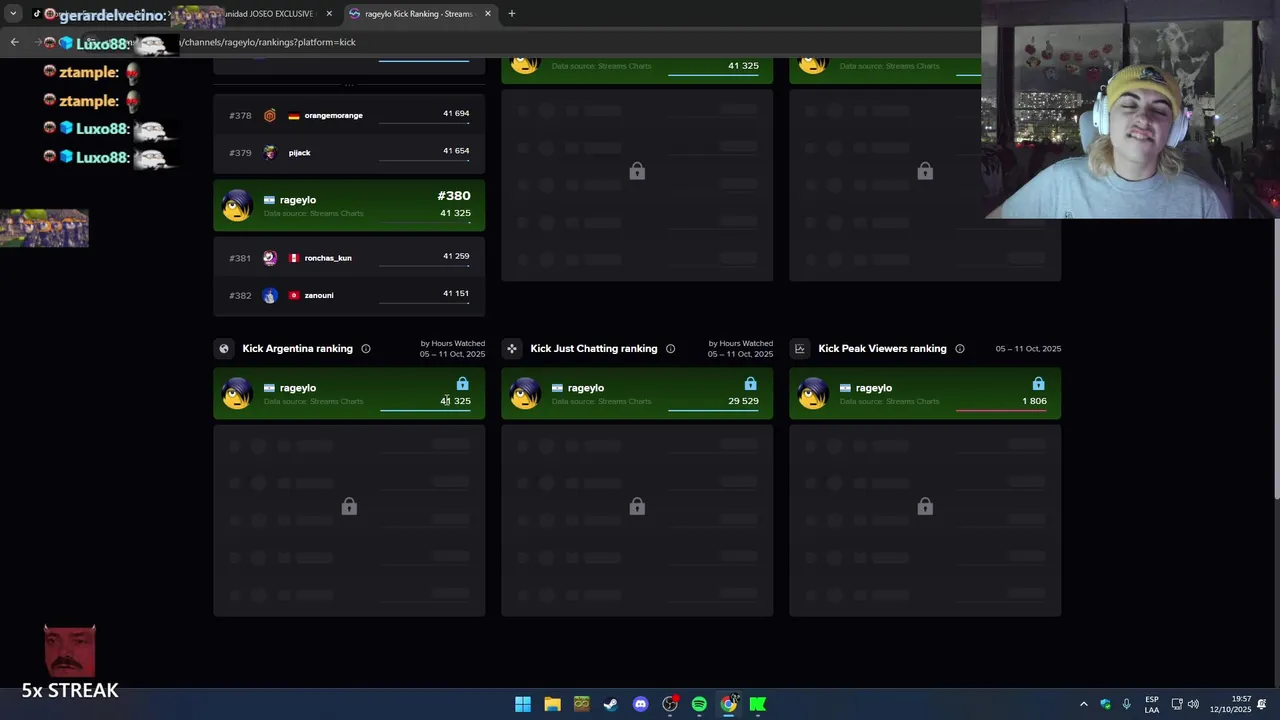Click the 29 529 hours watched value

[x=743, y=401]
